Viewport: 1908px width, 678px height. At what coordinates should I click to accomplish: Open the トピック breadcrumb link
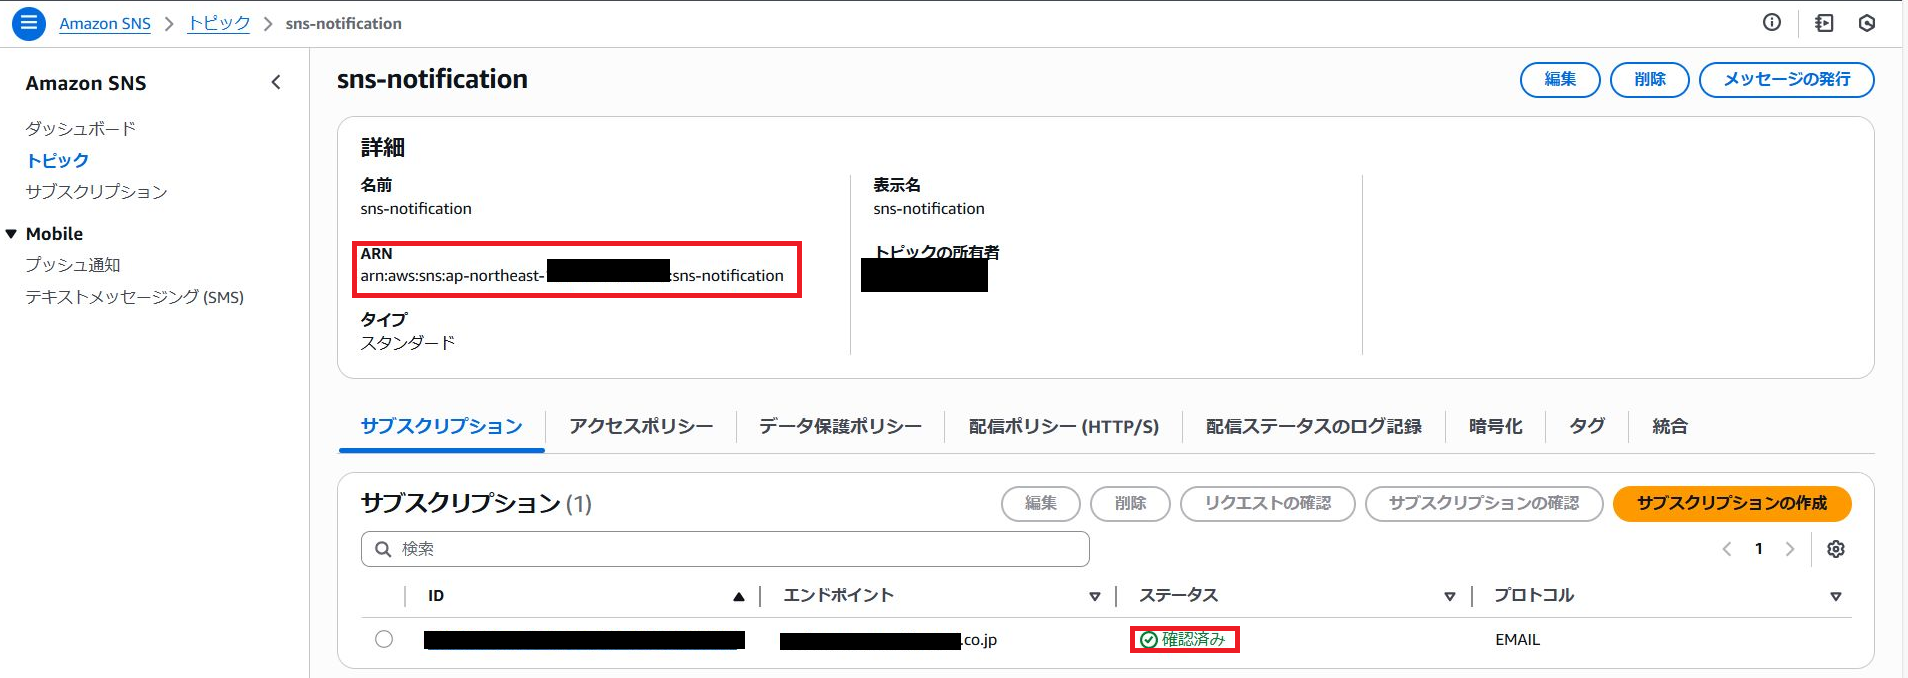click(219, 24)
